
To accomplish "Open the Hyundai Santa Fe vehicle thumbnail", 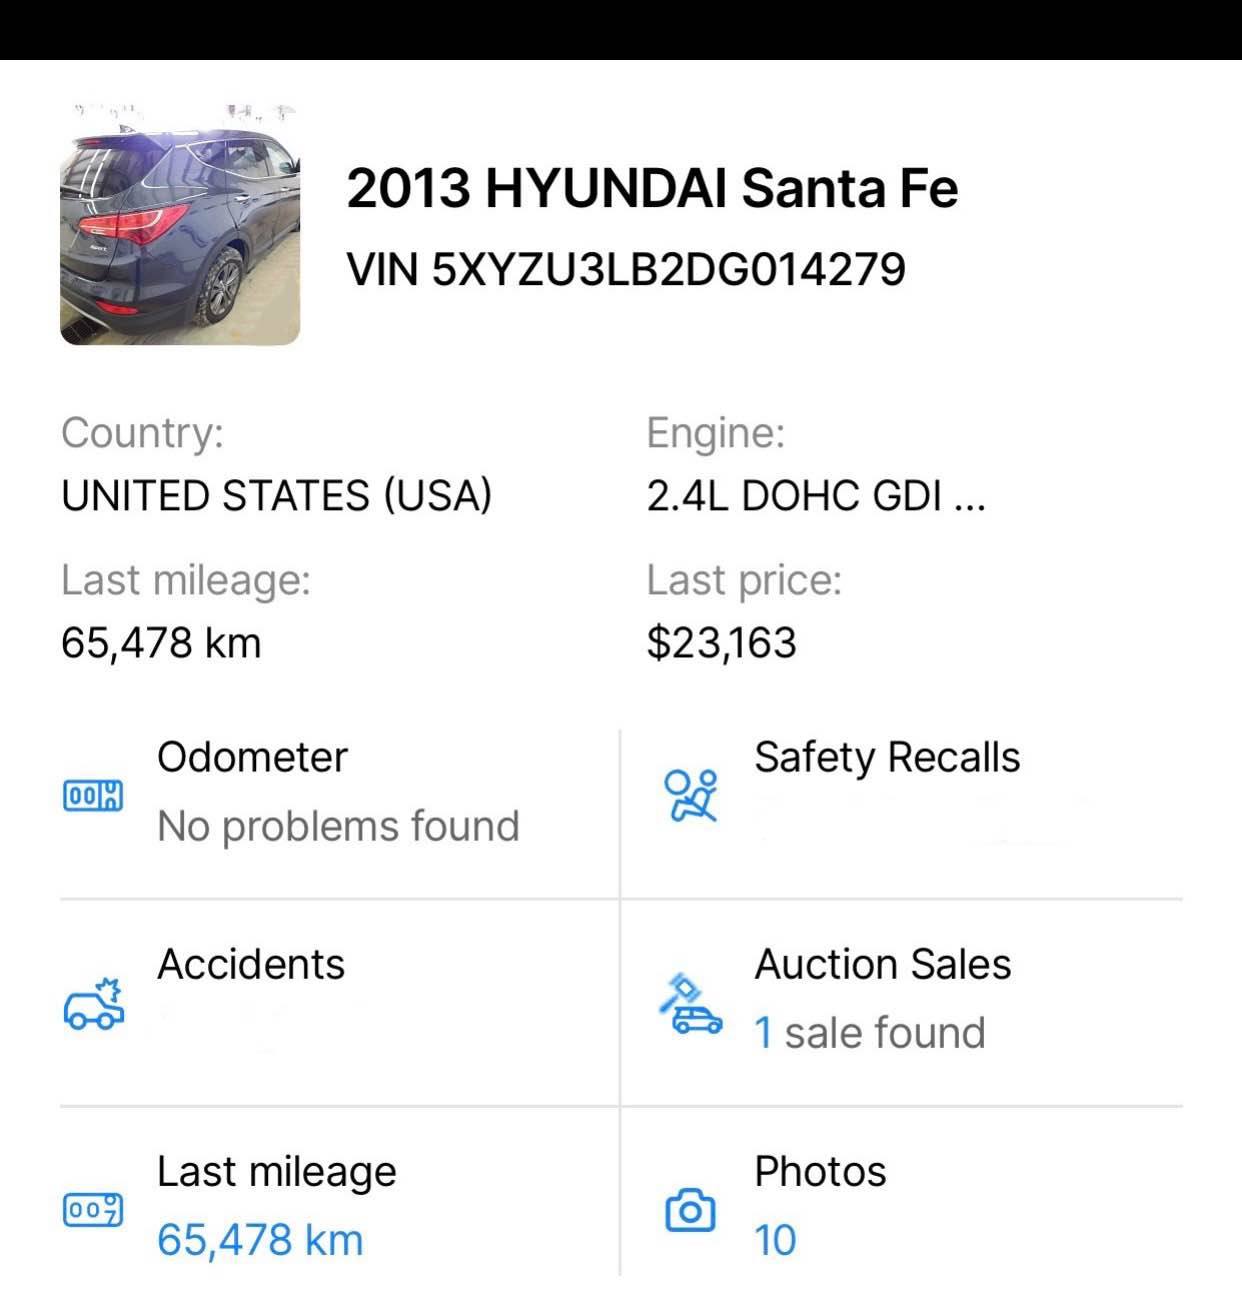I will pyautogui.click(x=180, y=225).
